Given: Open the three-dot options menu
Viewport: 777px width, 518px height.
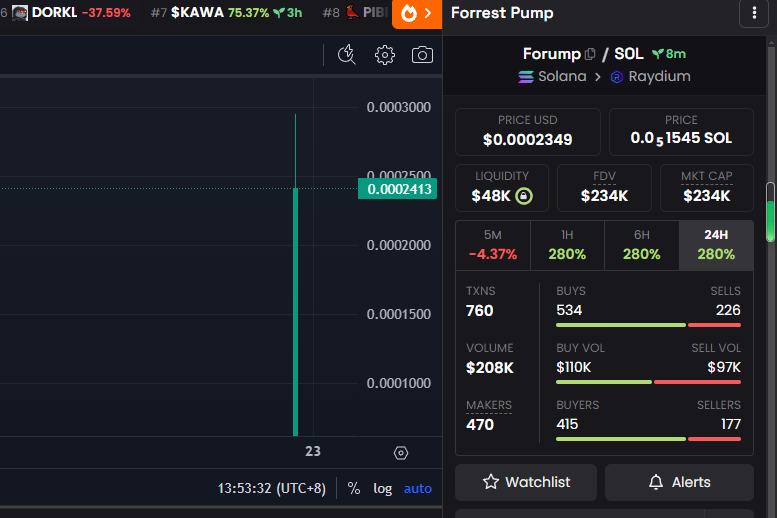Looking at the screenshot, I should (x=754, y=13).
